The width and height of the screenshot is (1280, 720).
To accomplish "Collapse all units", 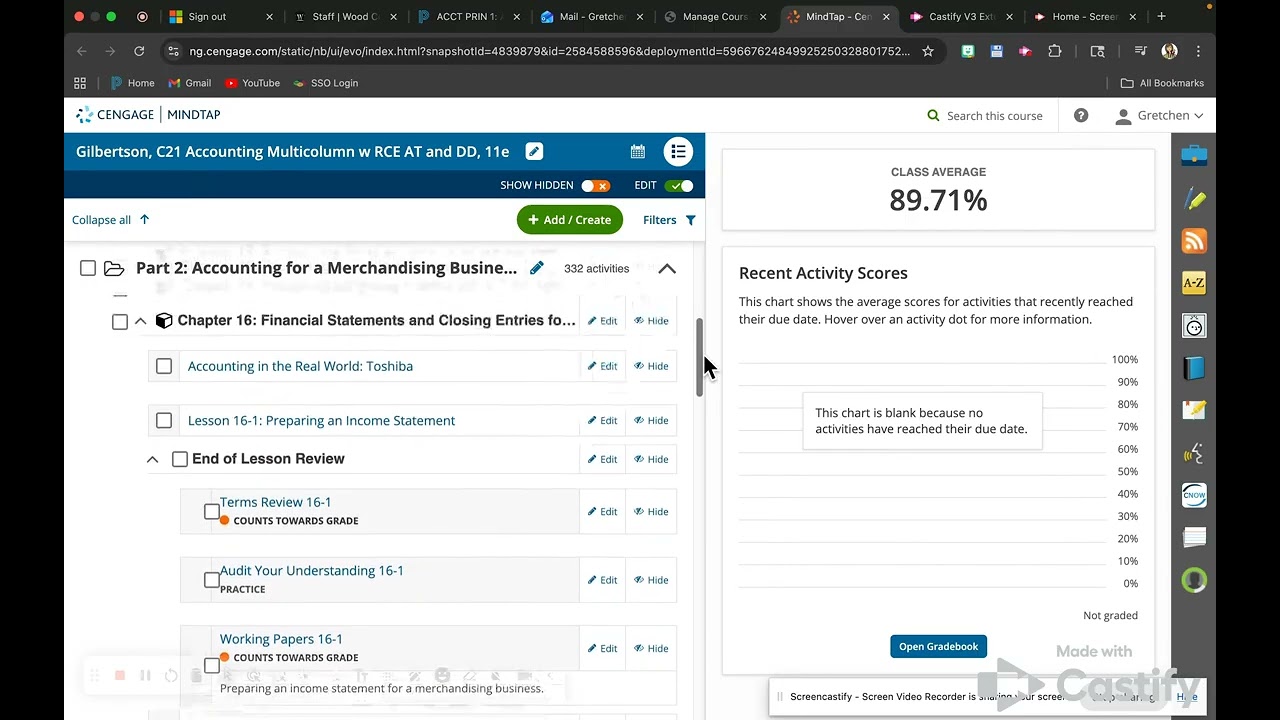I will [x=110, y=220].
